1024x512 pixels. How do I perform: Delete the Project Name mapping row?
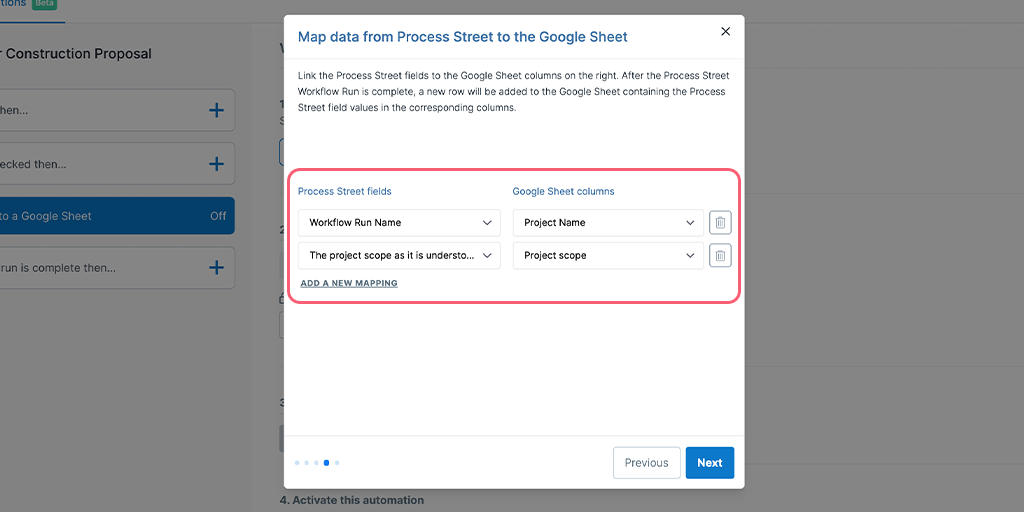point(720,223)
